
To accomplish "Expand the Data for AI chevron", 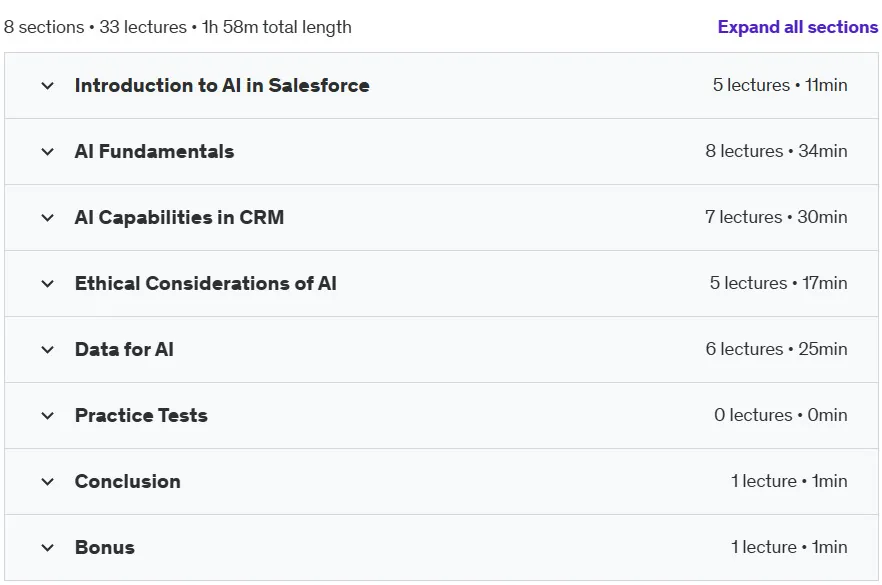I will [x=48, y=350].
